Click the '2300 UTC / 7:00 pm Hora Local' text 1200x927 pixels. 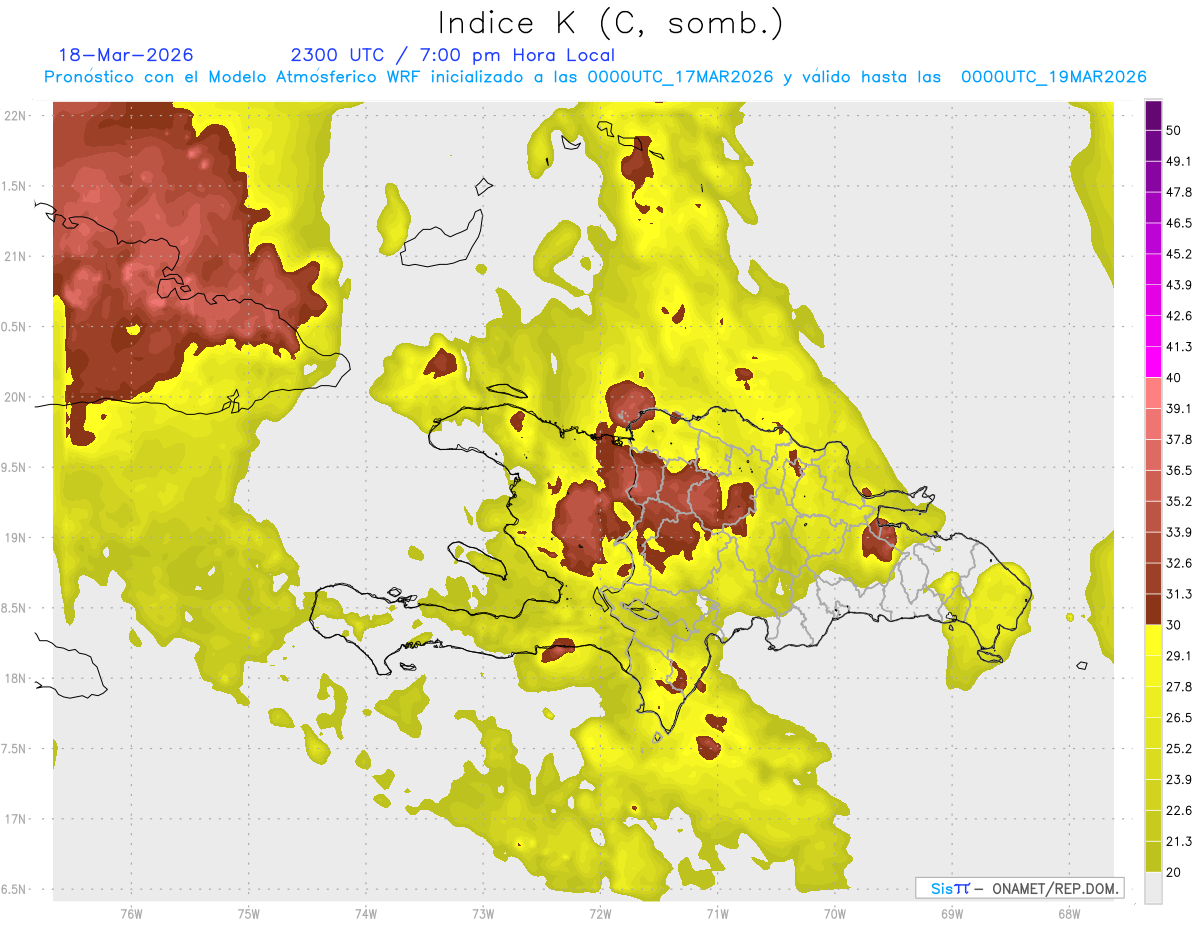[x=452, y=55]
